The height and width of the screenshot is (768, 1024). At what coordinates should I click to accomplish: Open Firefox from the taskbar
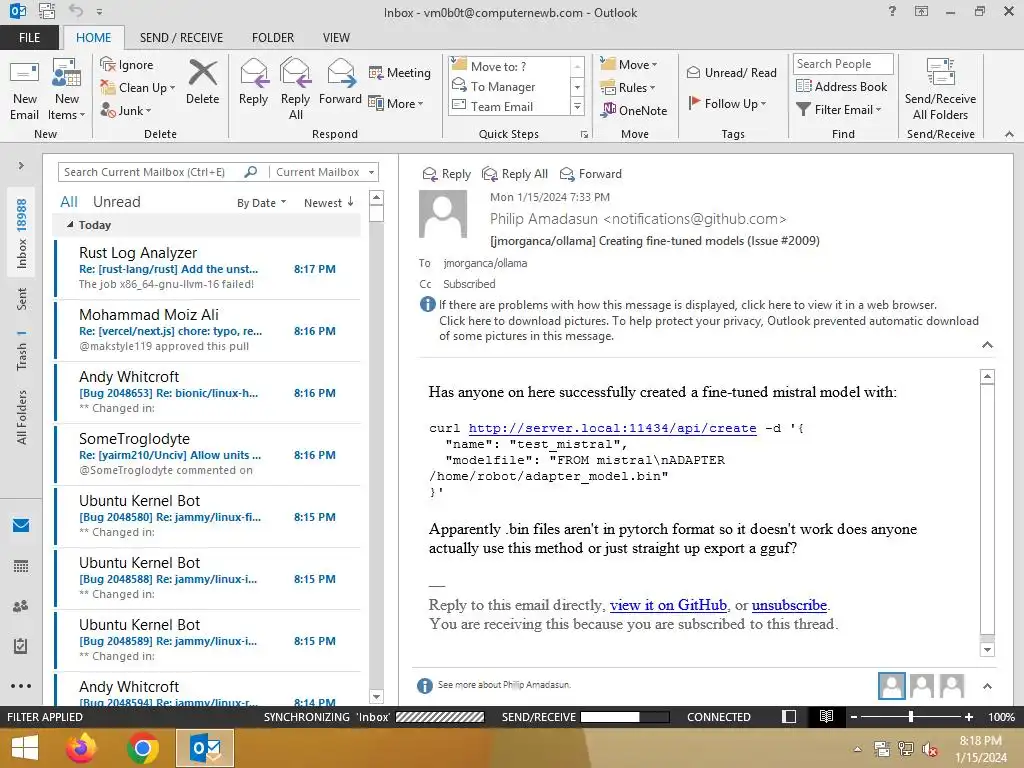click(80, 748)
